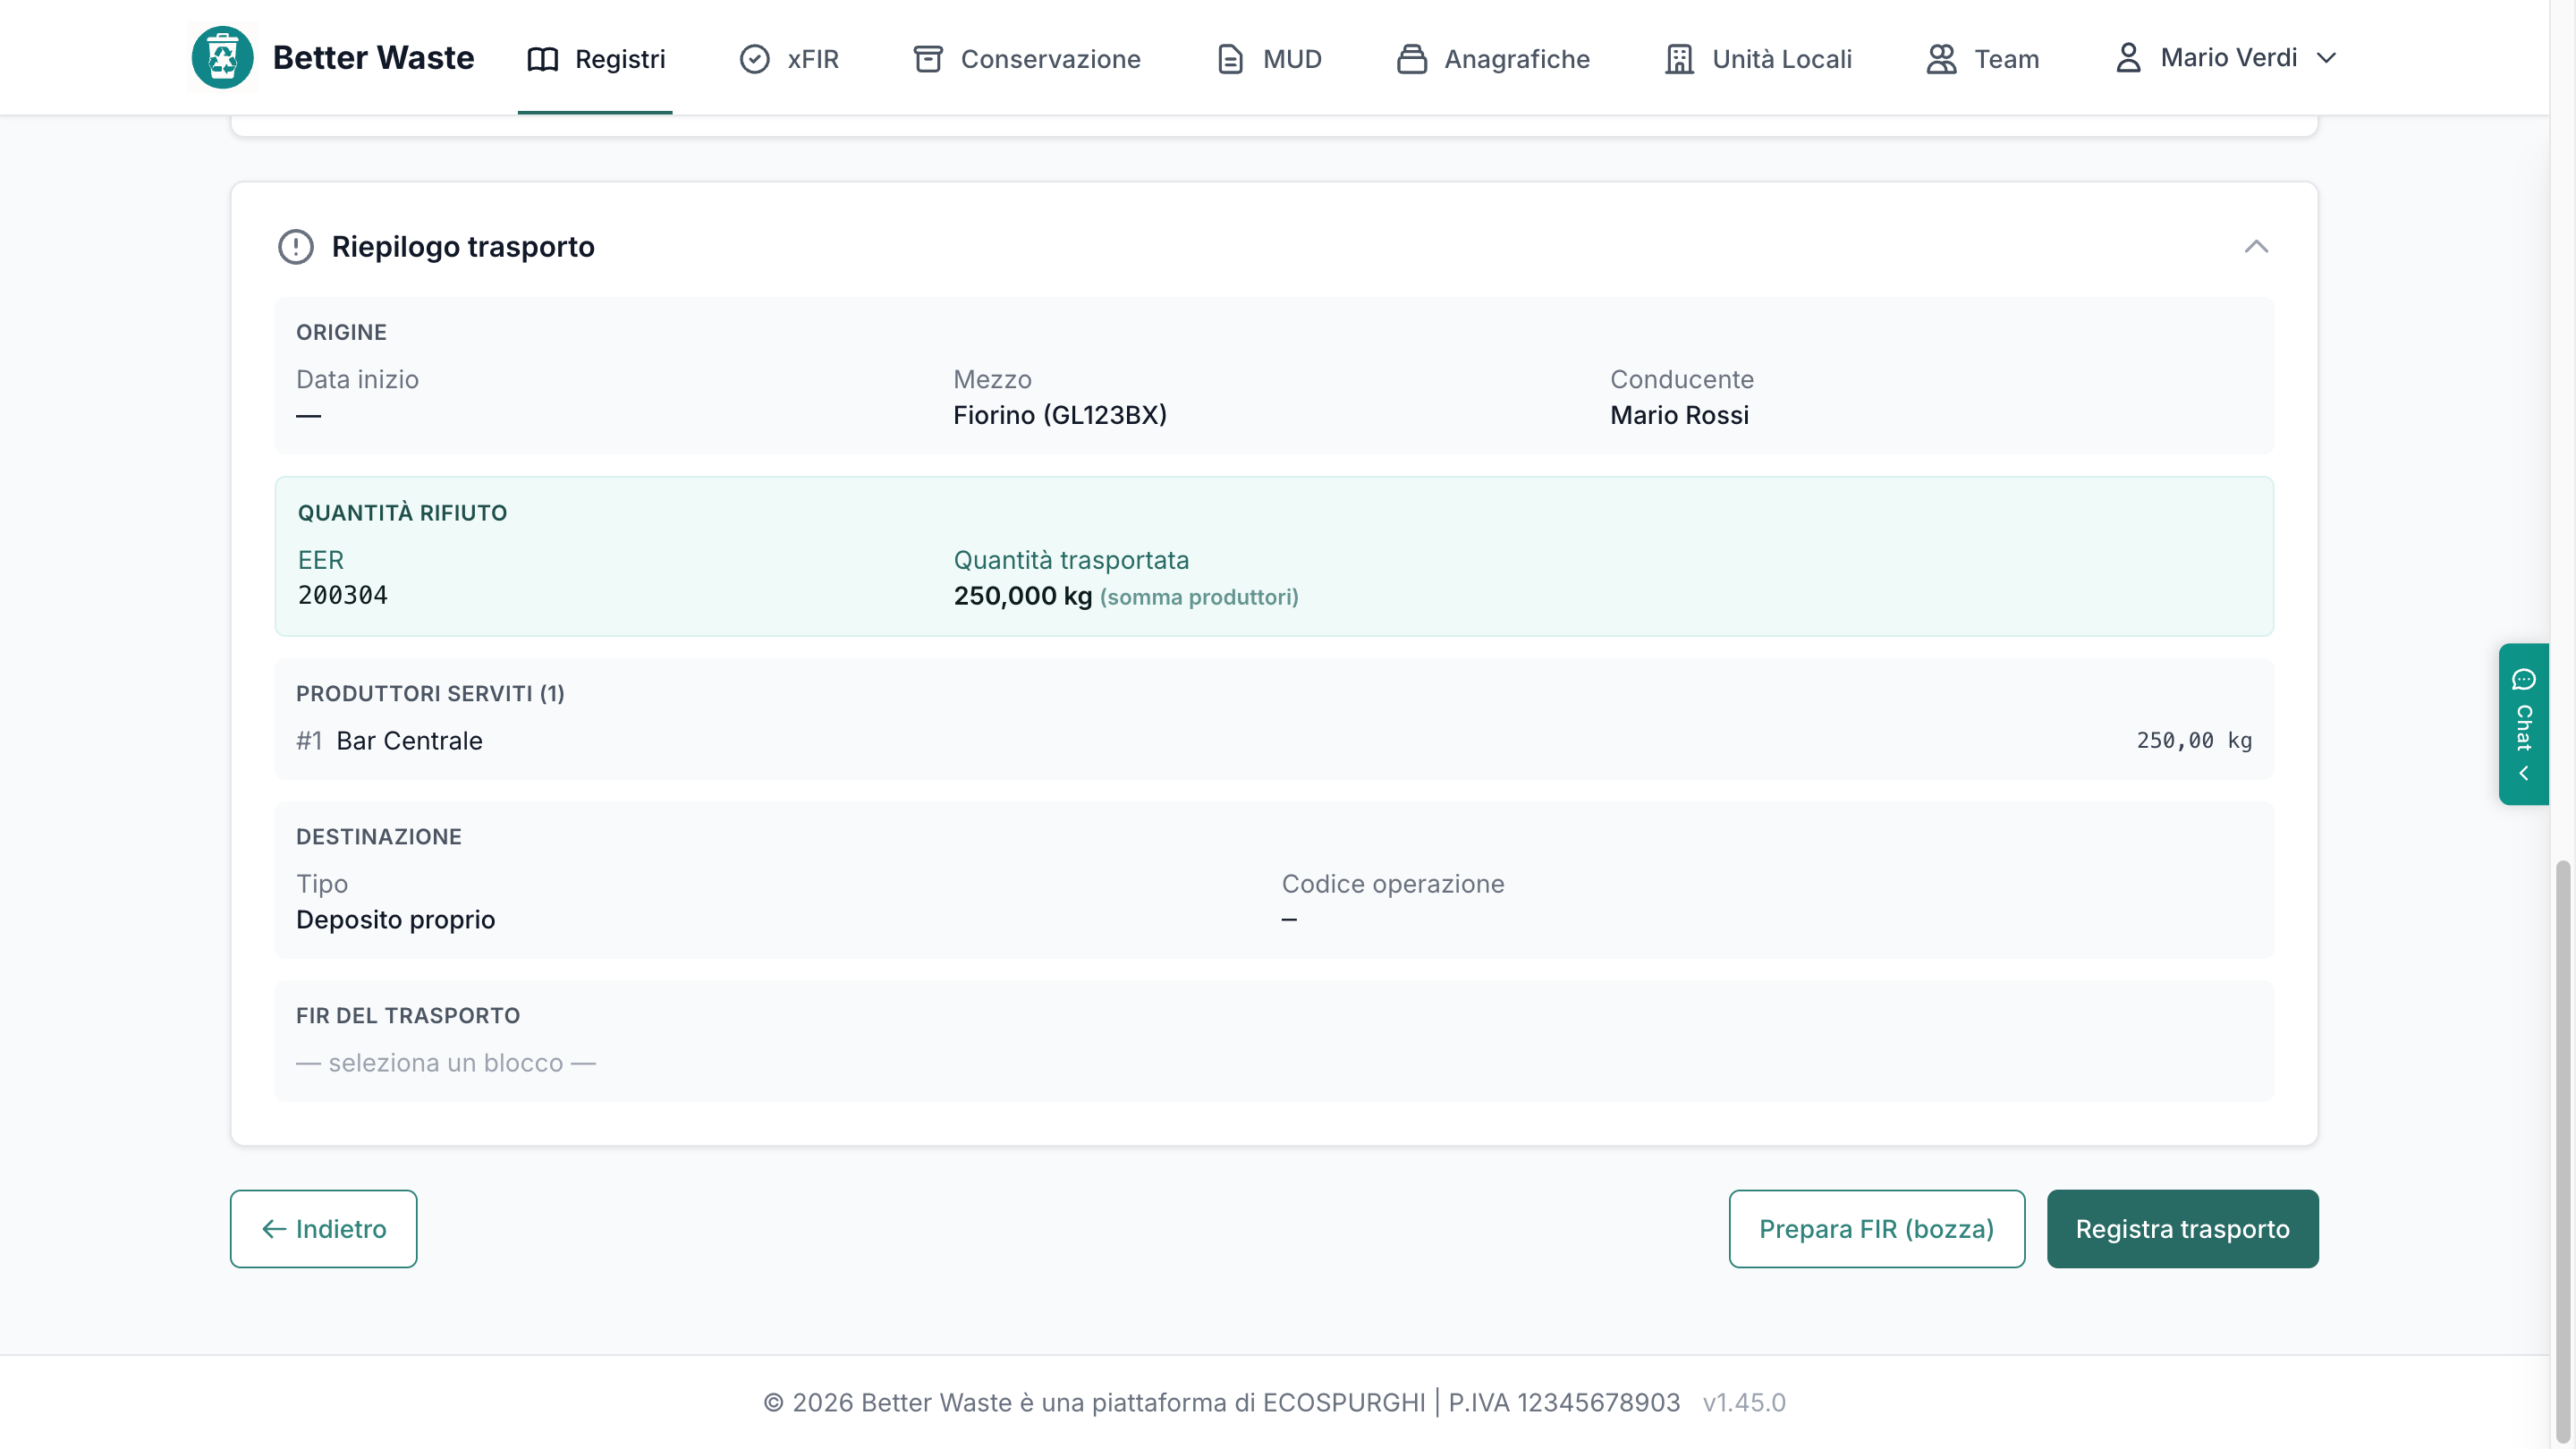Open the Registri tab
The image size is (2576, 1449).
595,59
